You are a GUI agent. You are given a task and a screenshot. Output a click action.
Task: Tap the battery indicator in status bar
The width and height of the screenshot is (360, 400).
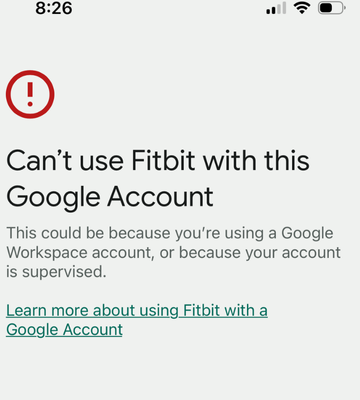pyautogui.click(x=331, y=8)
